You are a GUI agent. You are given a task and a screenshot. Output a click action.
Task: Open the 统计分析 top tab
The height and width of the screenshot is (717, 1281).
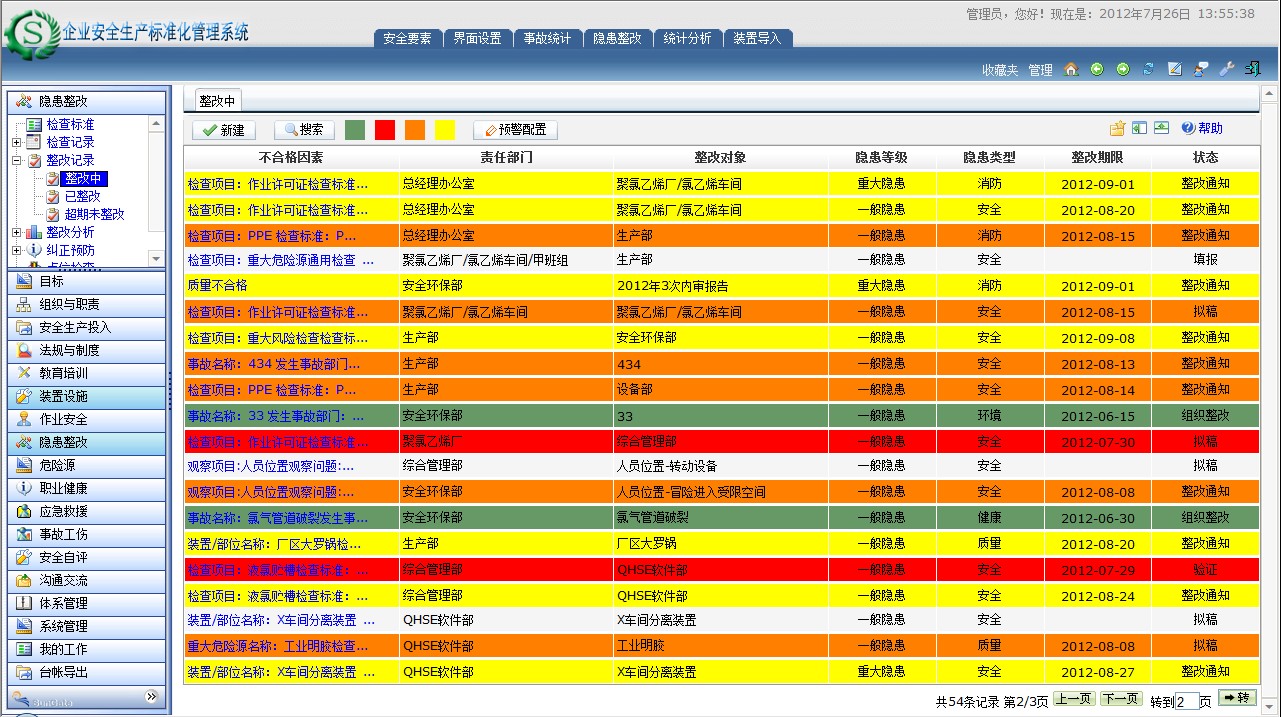point(687,39)
